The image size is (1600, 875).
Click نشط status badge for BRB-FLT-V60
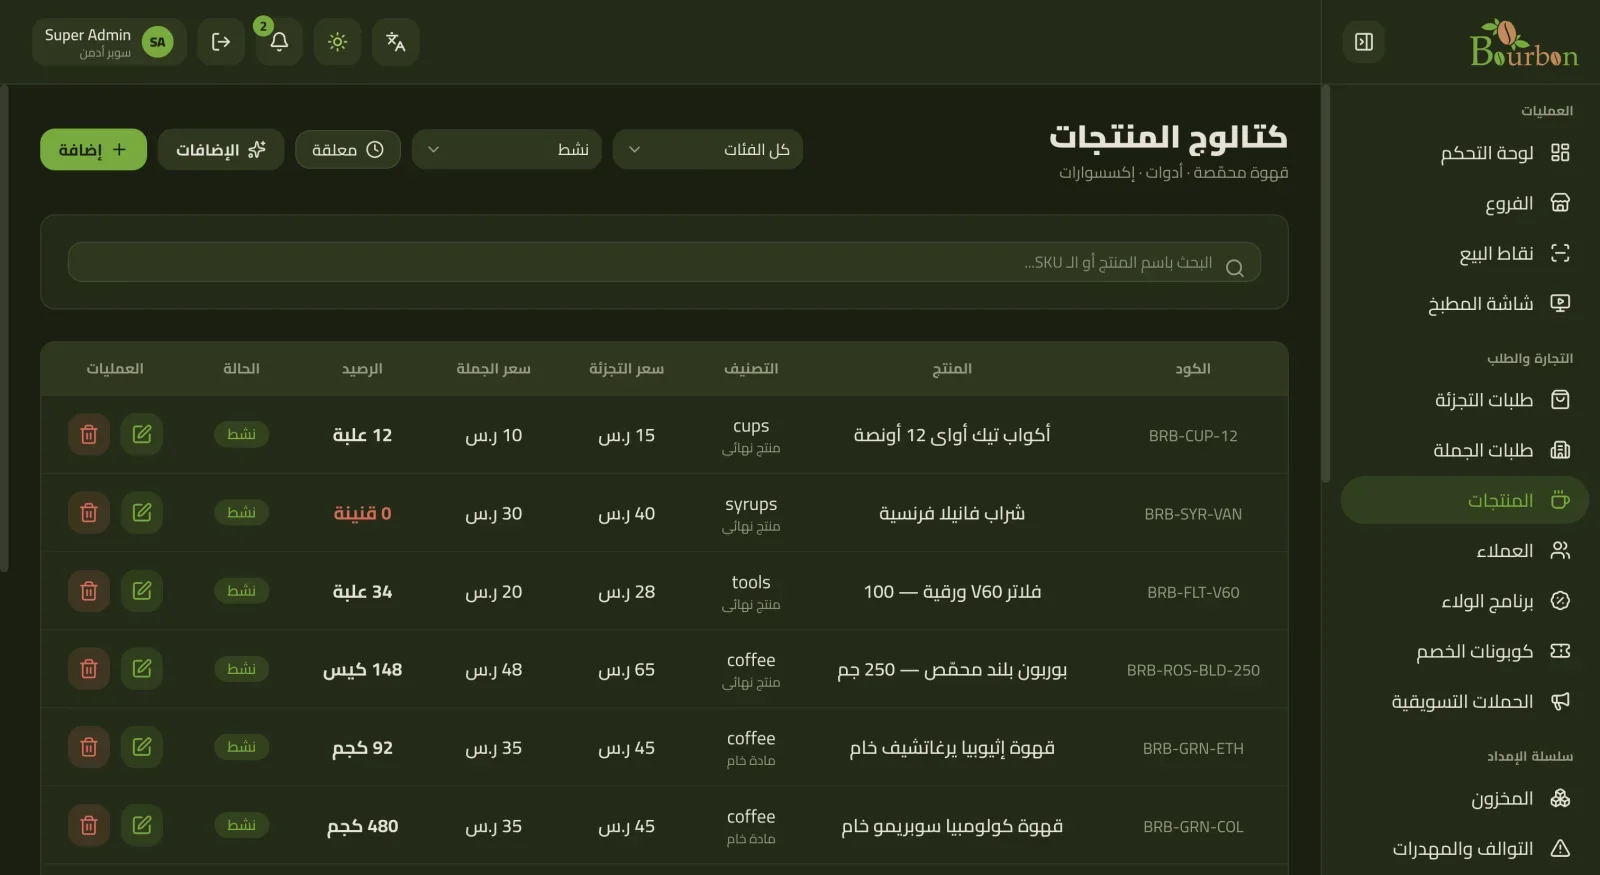[241, 591]
